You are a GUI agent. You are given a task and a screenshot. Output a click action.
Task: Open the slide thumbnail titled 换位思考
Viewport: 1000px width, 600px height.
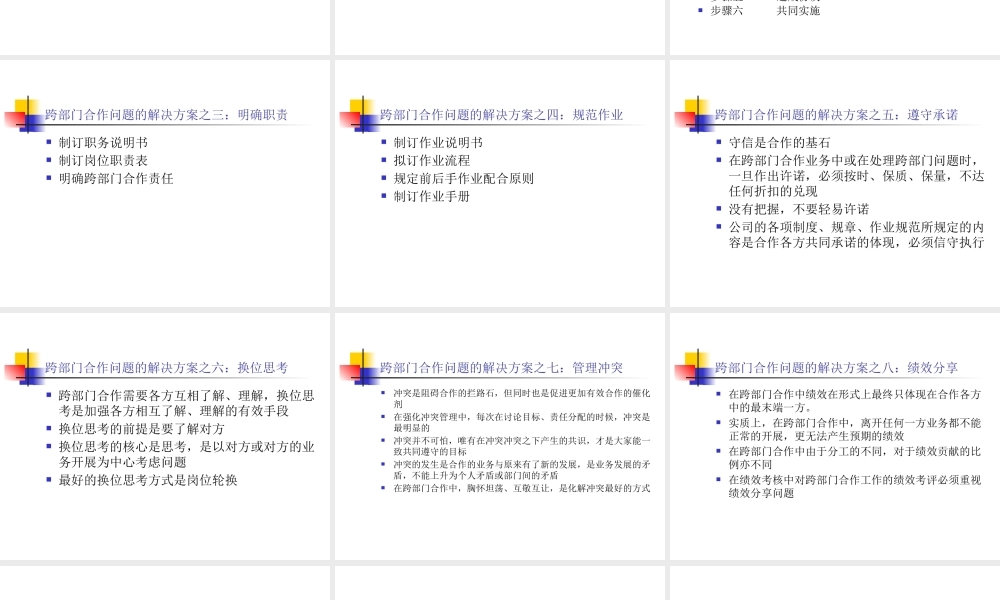click(x=165, y=436)
